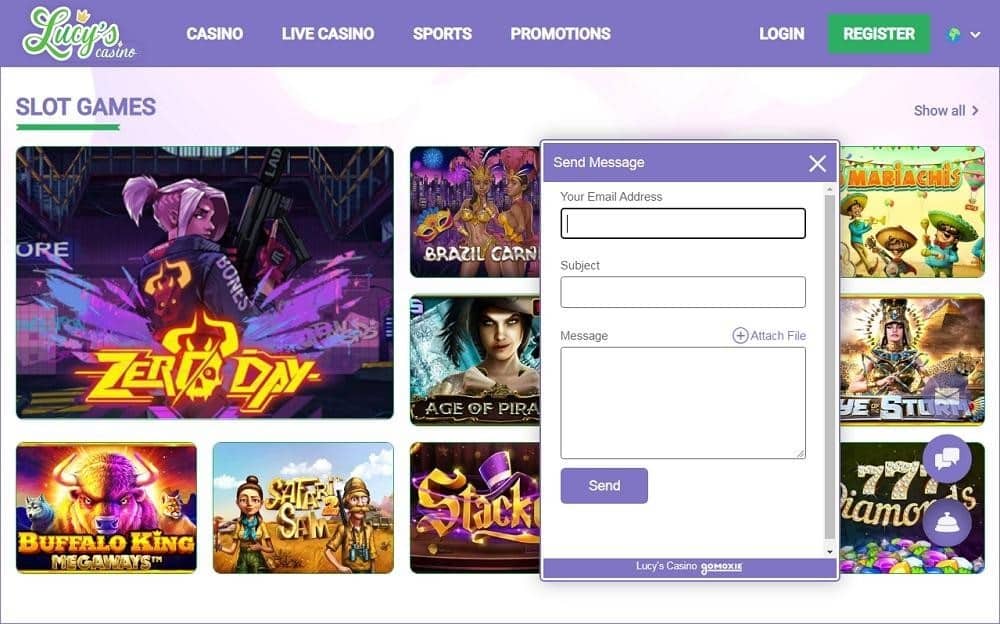View the Promotions page
This screenshot has height=624, width=1000.
click(x=561, y=34)
